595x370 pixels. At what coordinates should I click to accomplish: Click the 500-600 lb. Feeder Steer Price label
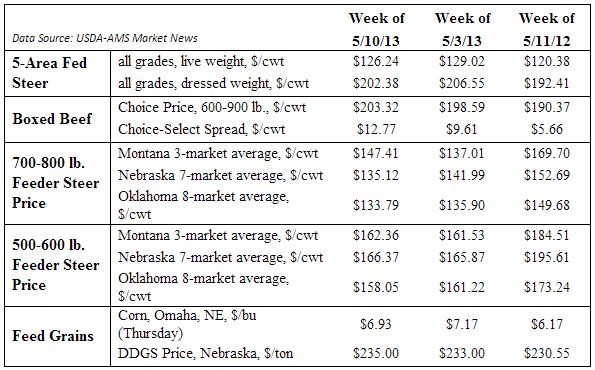coord(56,265)
